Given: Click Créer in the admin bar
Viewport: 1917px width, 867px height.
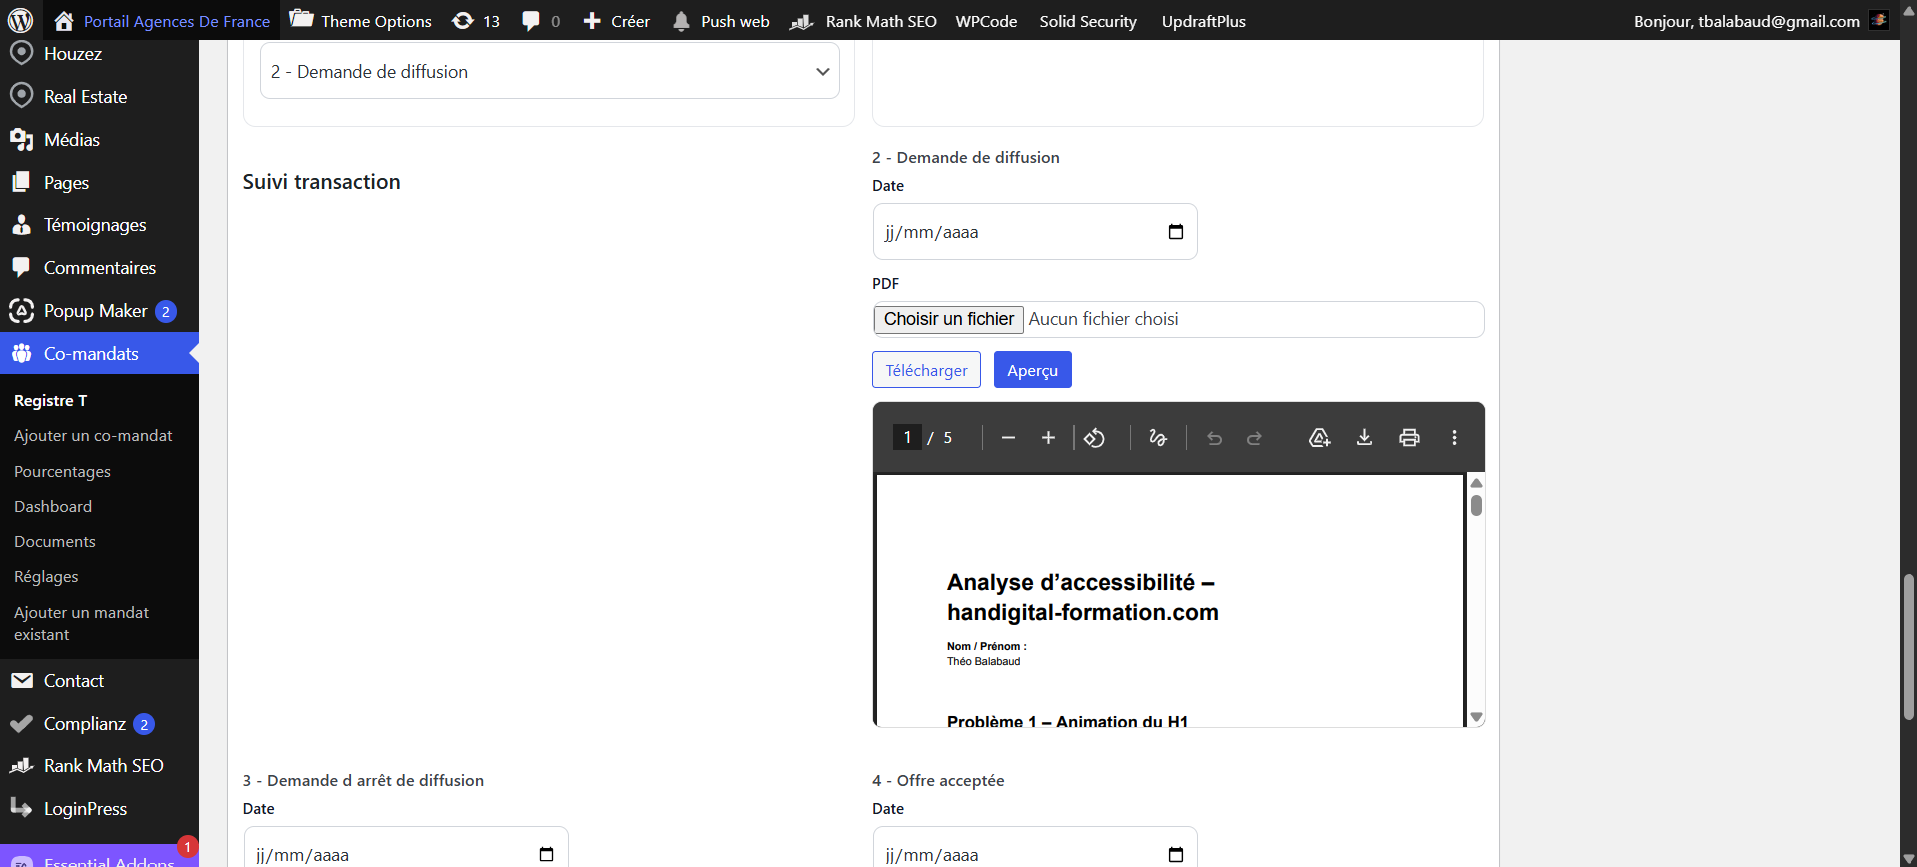Looking at the screenshot, I should [616, 21].
